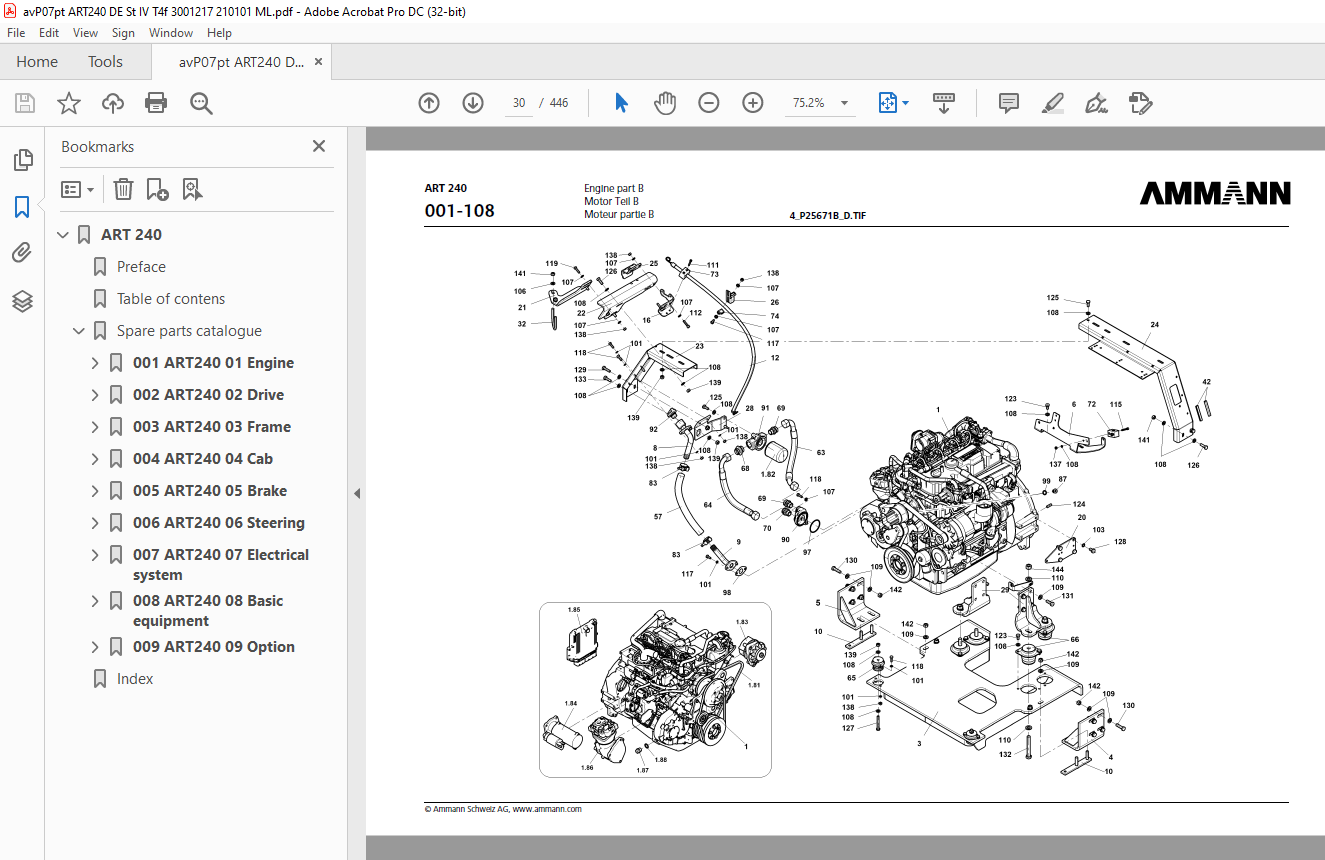This screenshot has height=860, width=1325.
Task: Switch to the Tools tab
Action: tap(105, 62)
